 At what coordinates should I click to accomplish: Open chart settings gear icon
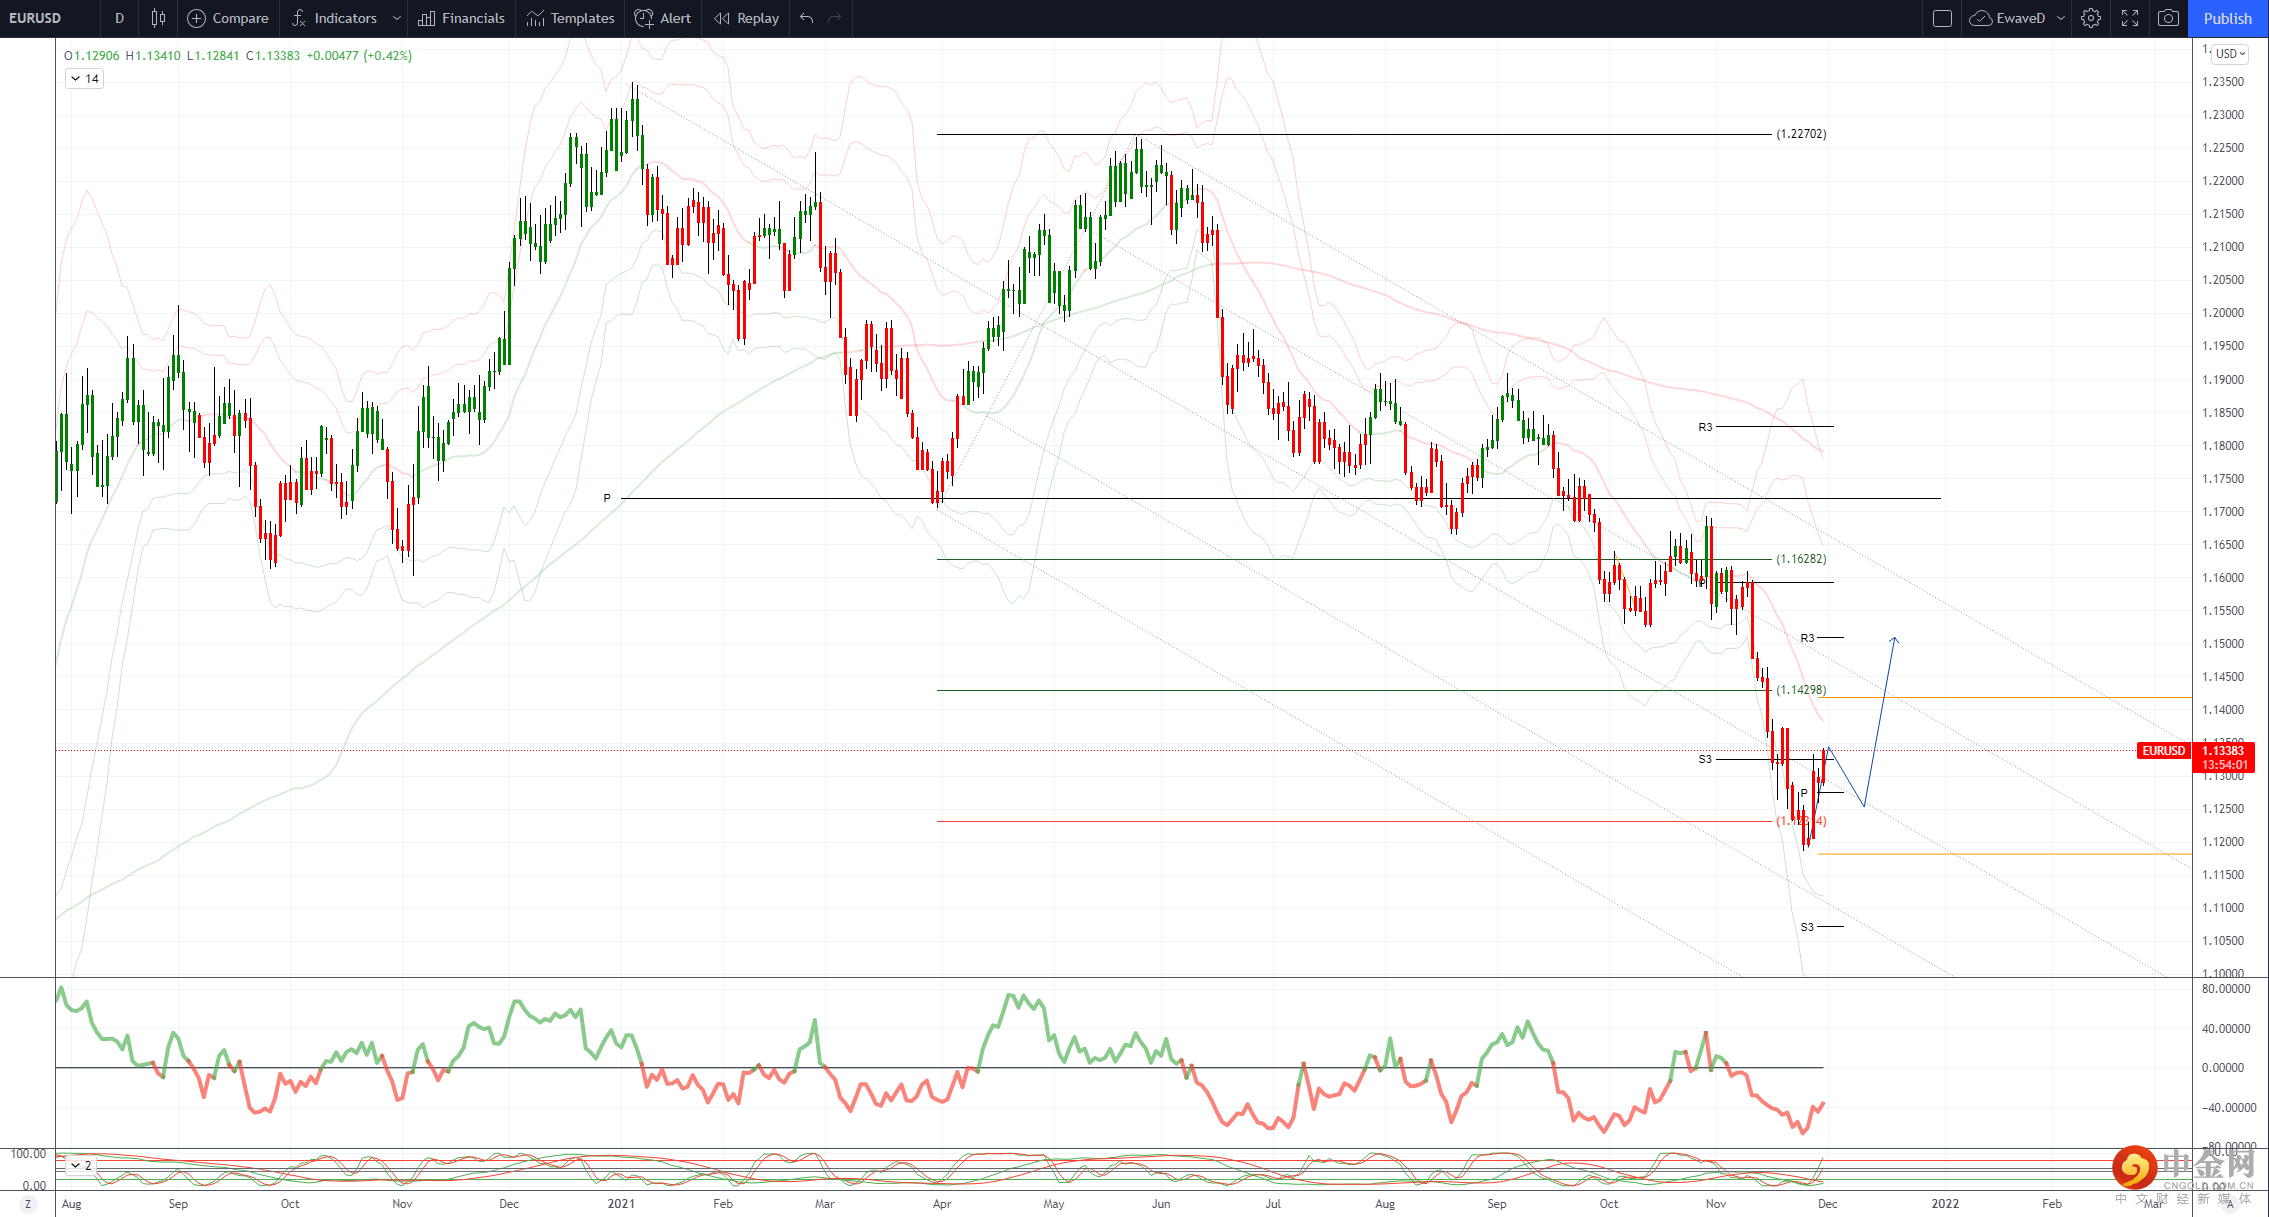pyautogui.click(x=2091, y=18)
